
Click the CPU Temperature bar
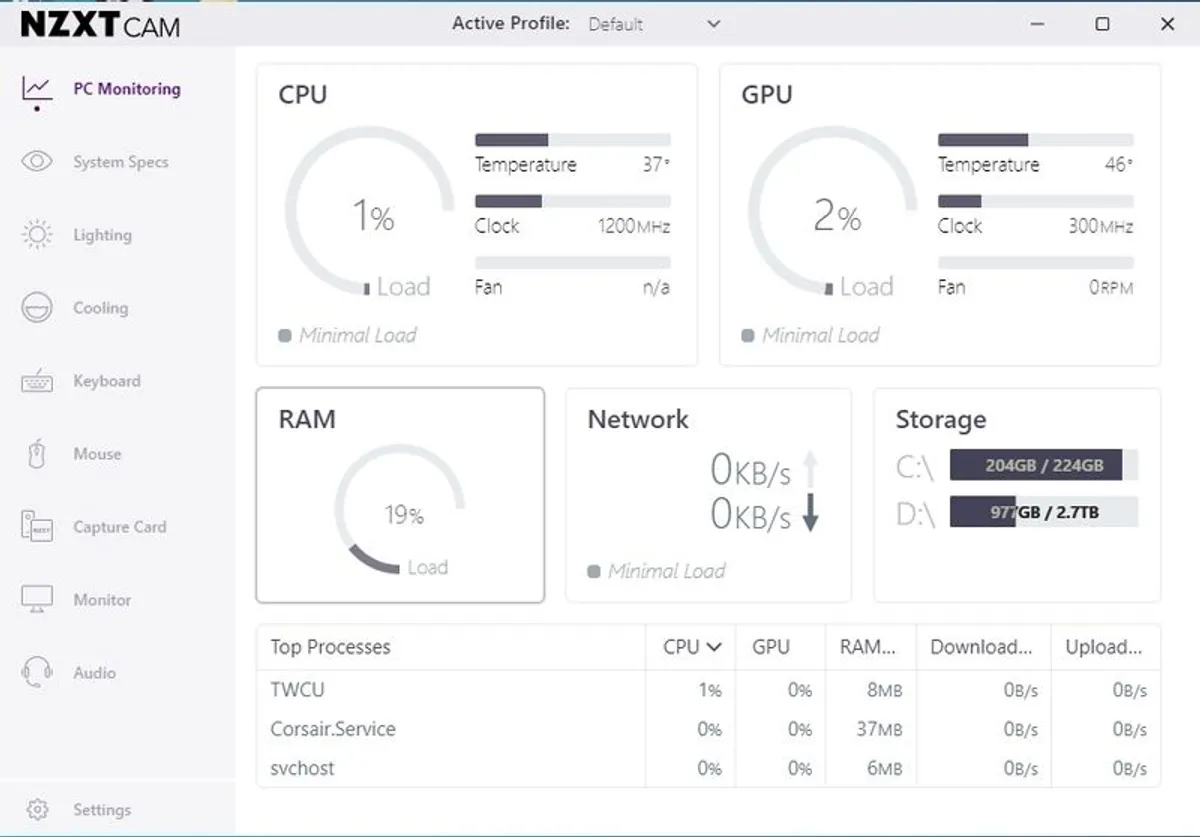coord(572,140)
